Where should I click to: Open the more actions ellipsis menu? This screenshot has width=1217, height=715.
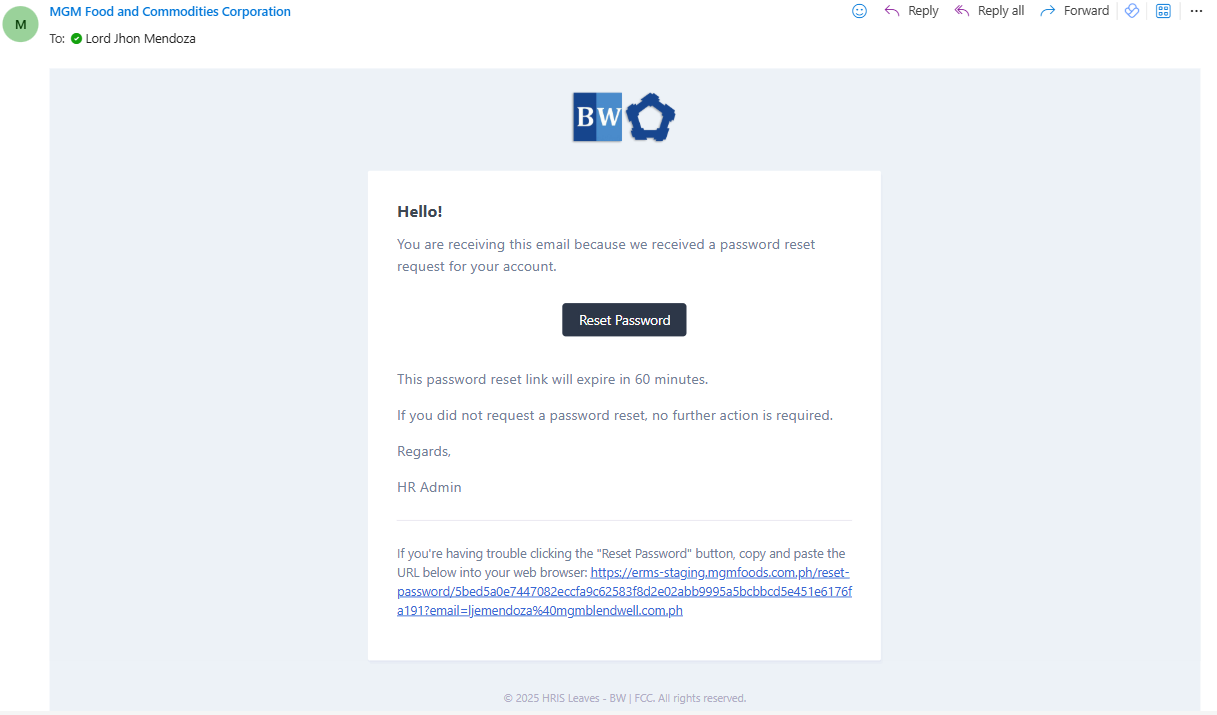click(x=1196, y=11)
